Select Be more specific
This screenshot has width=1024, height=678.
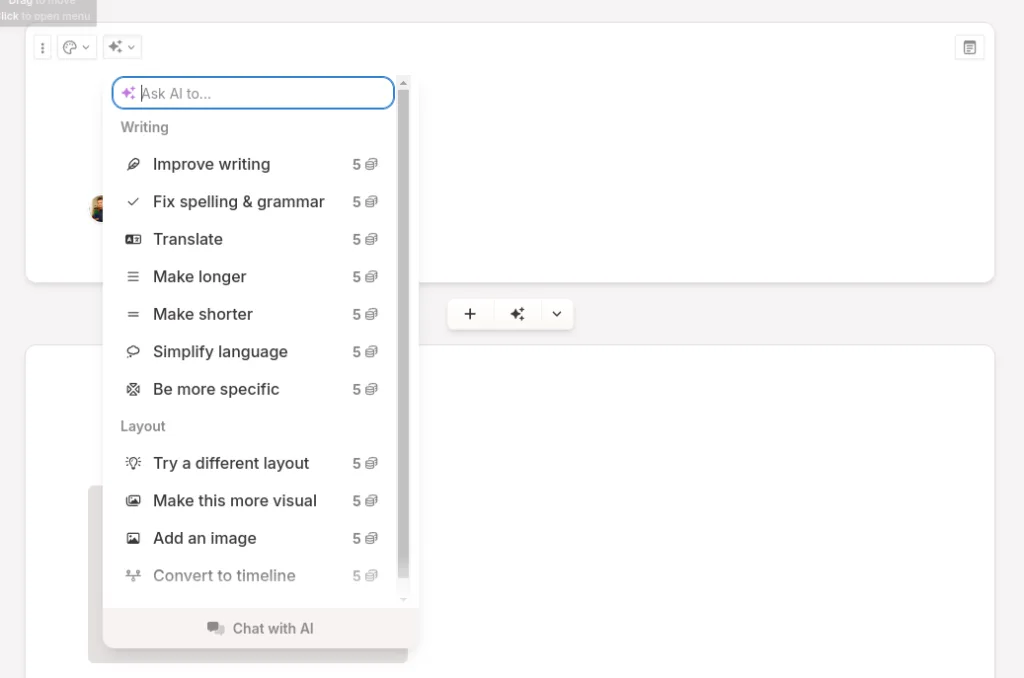(x=216, y=389)
